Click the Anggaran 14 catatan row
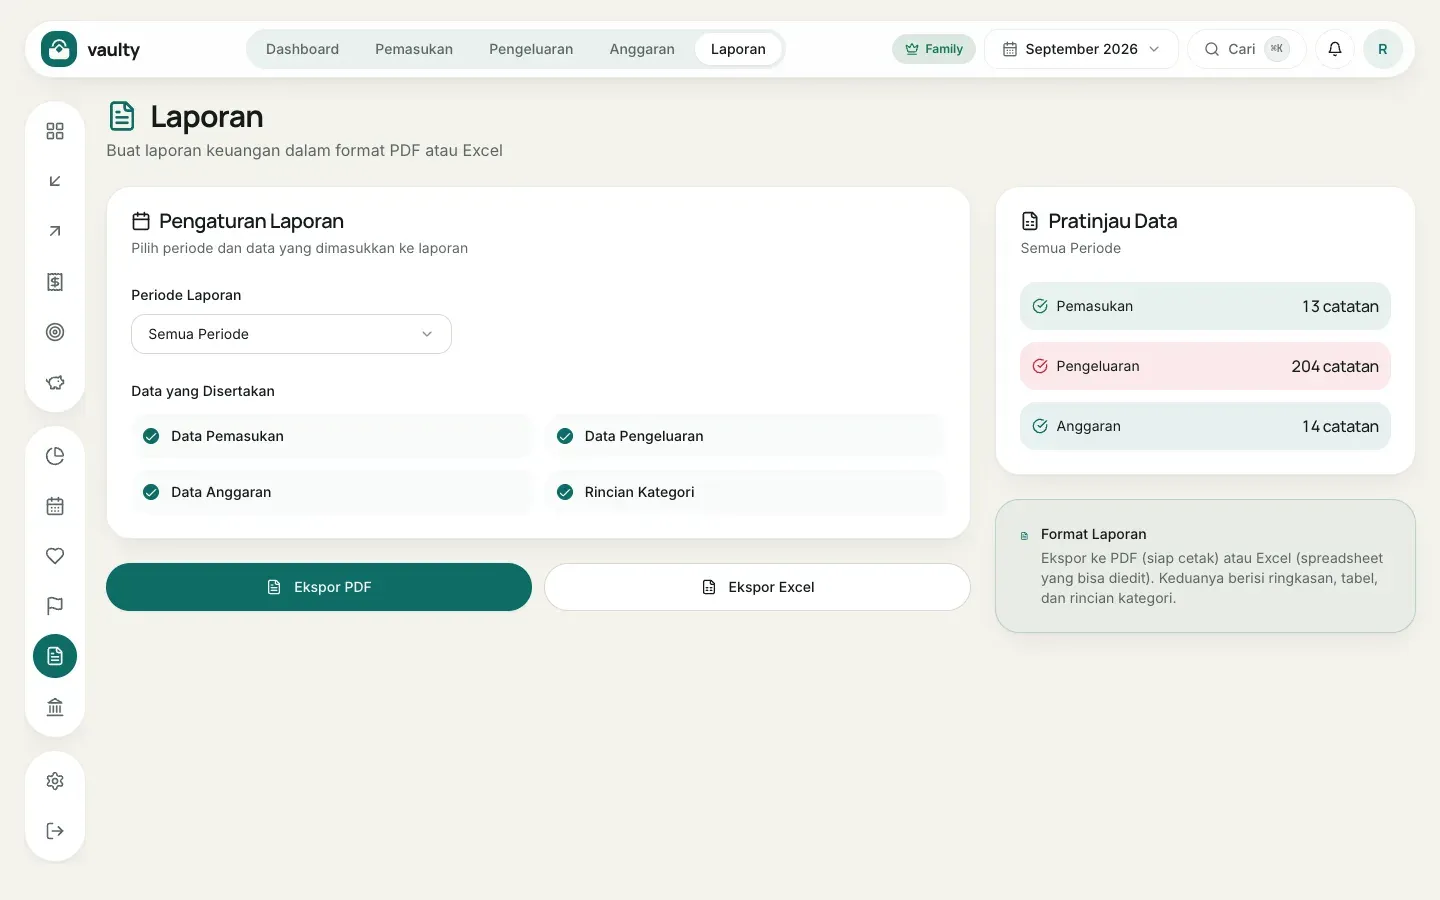The width and height of the screenshot is (1440, 900). (x=1205, y=426)
